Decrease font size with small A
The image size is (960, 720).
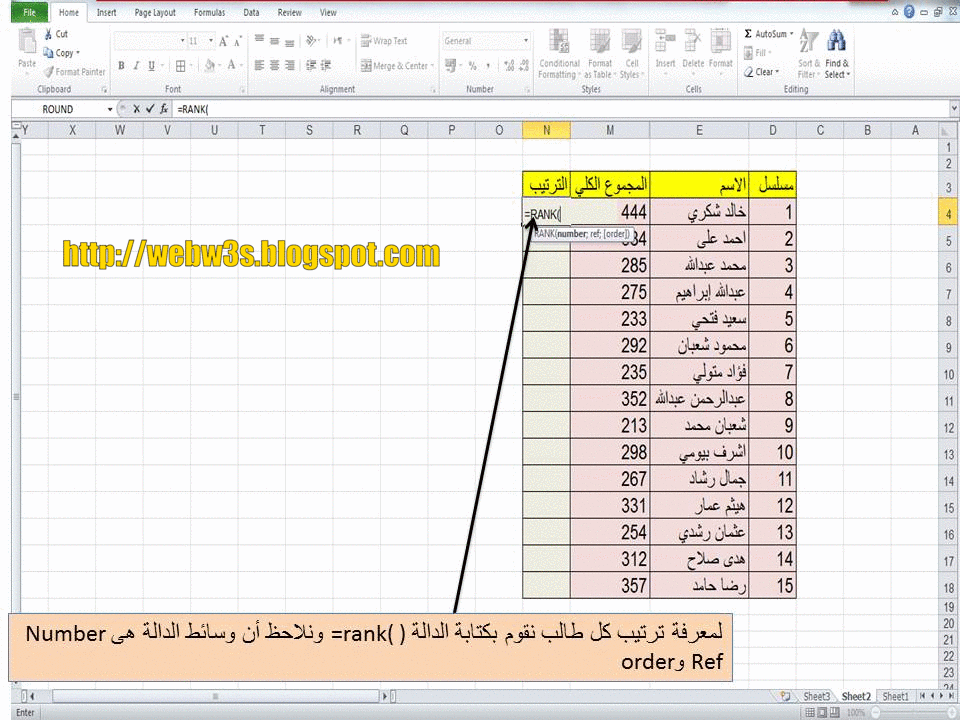(238, 42)
